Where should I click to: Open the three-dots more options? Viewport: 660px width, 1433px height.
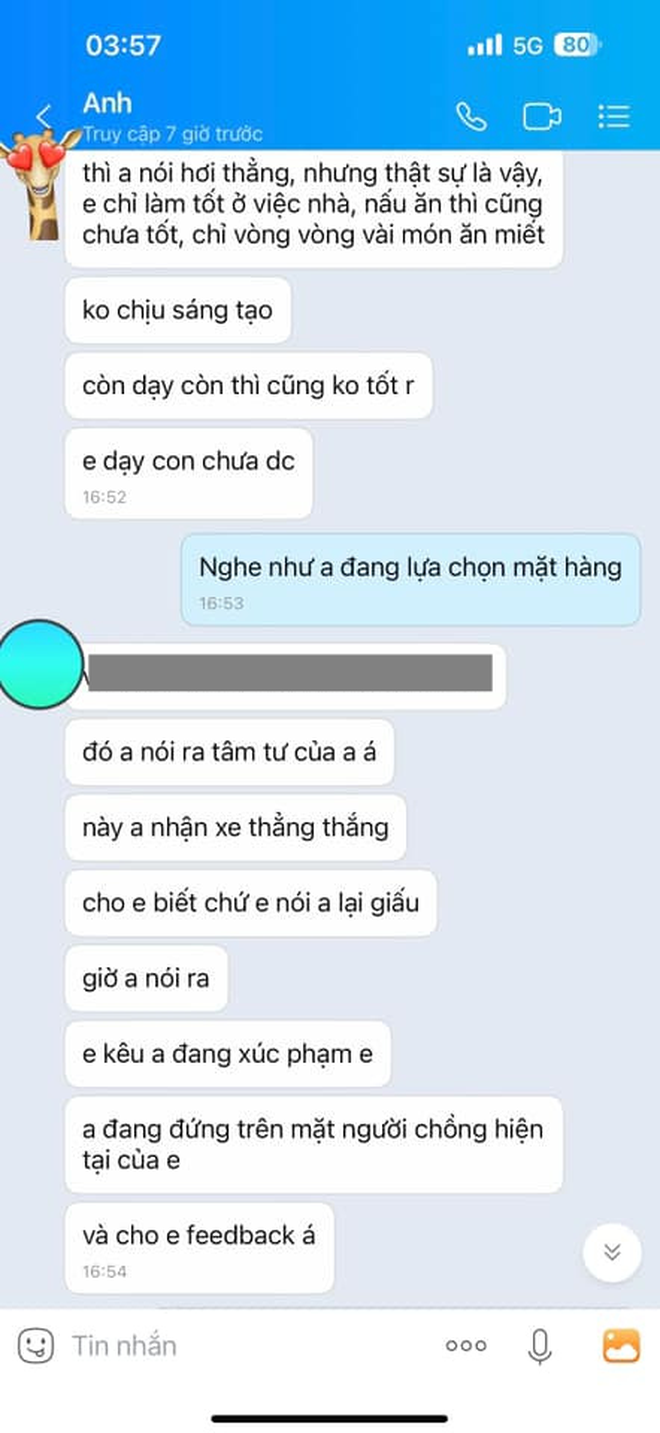pyautogui.click(x=466, y=1346)
